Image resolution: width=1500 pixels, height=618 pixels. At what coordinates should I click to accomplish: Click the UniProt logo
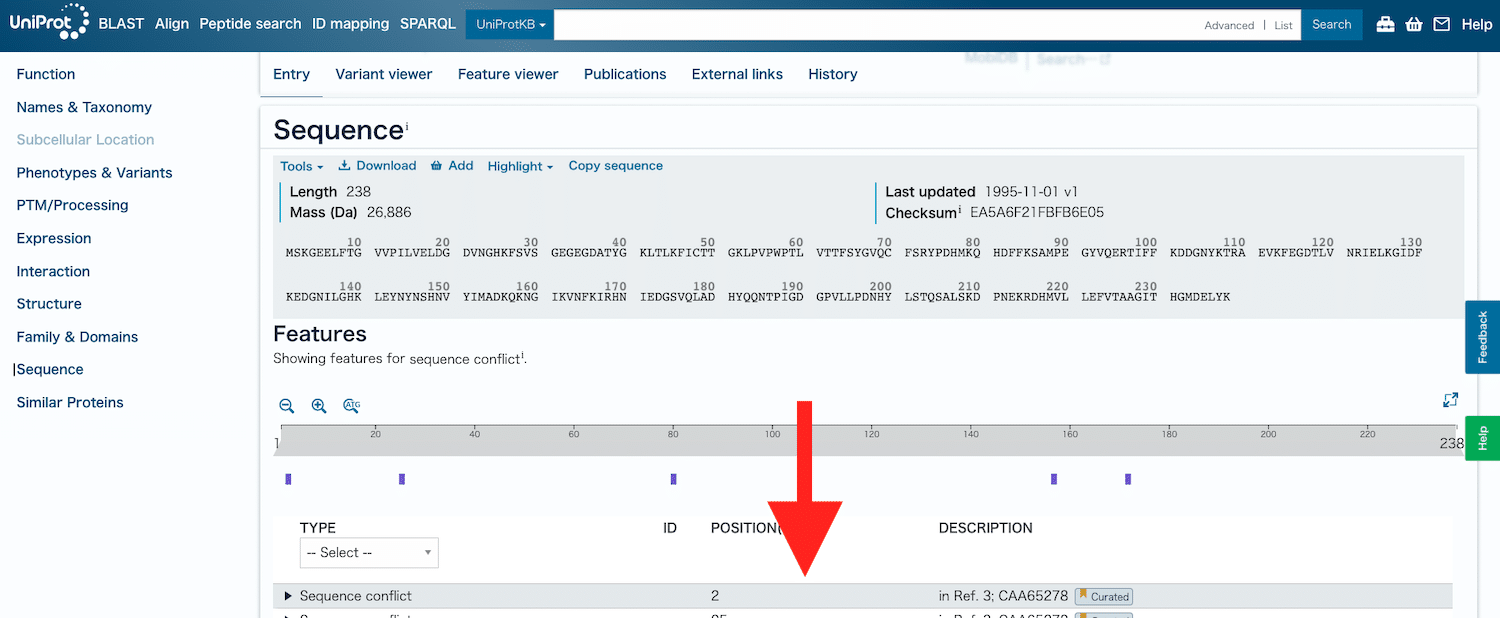click(x=48, y=22)
